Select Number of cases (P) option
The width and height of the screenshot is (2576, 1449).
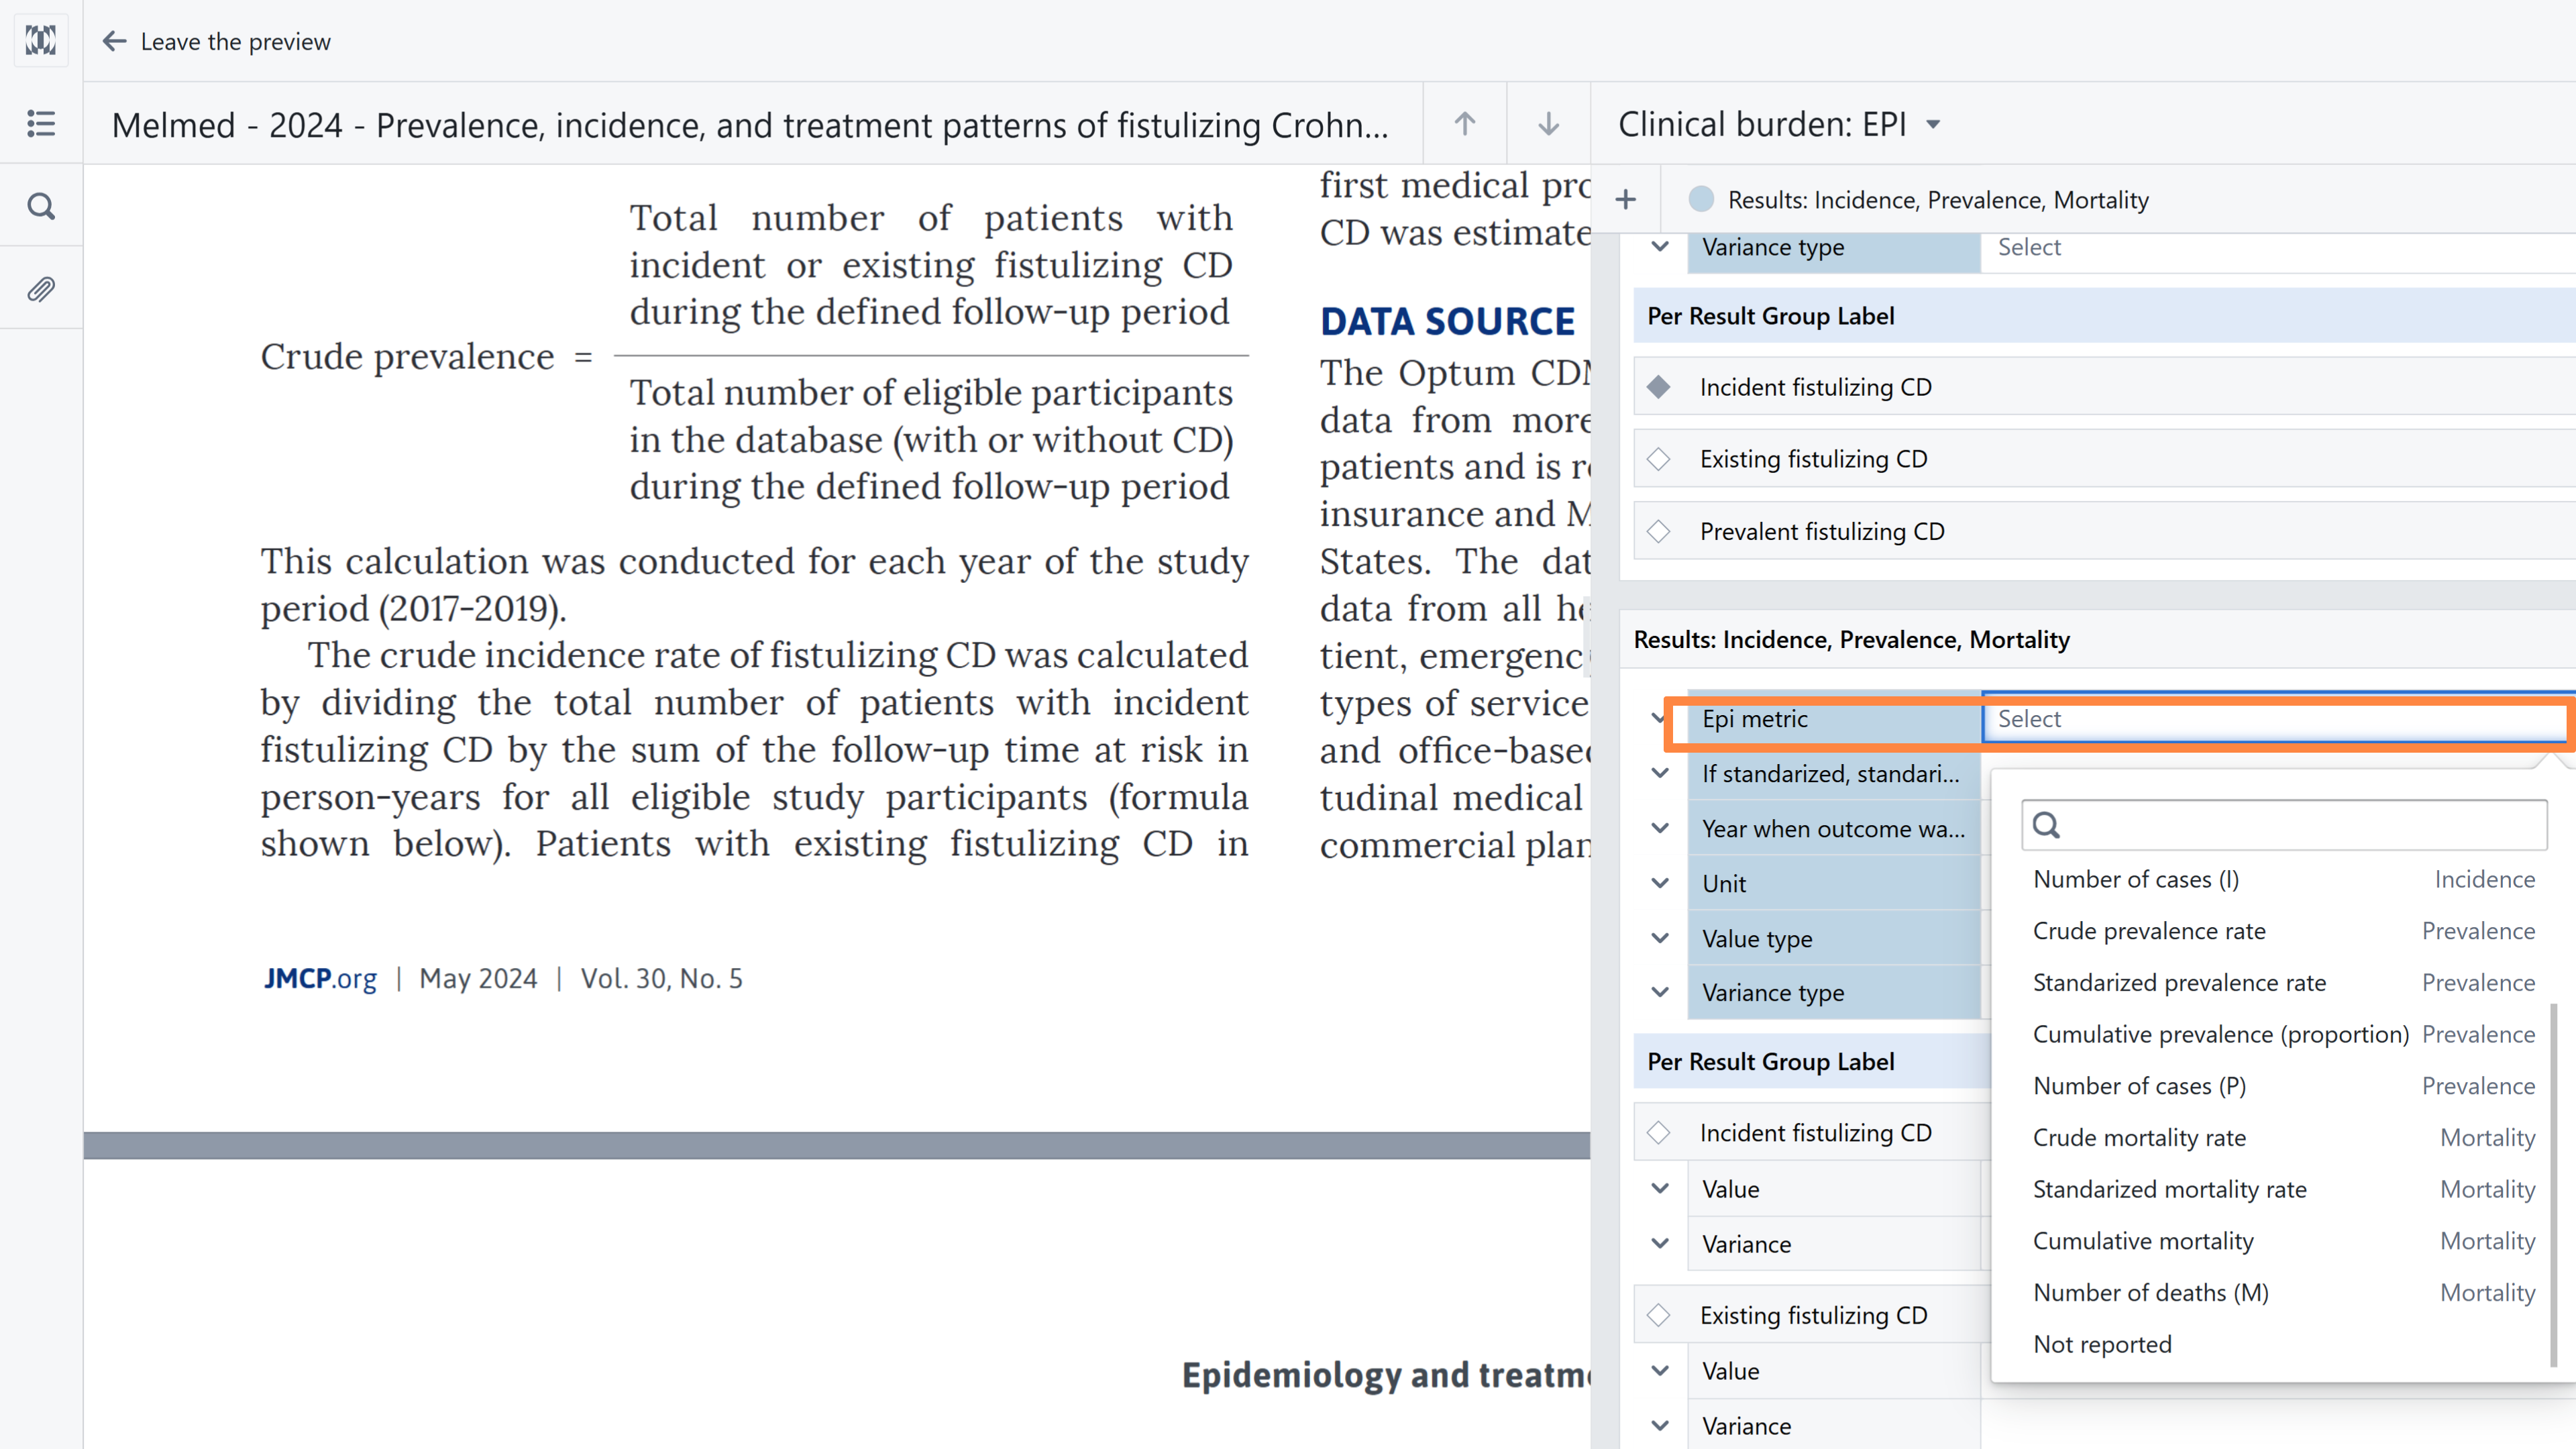[x=2284, y=1086]
